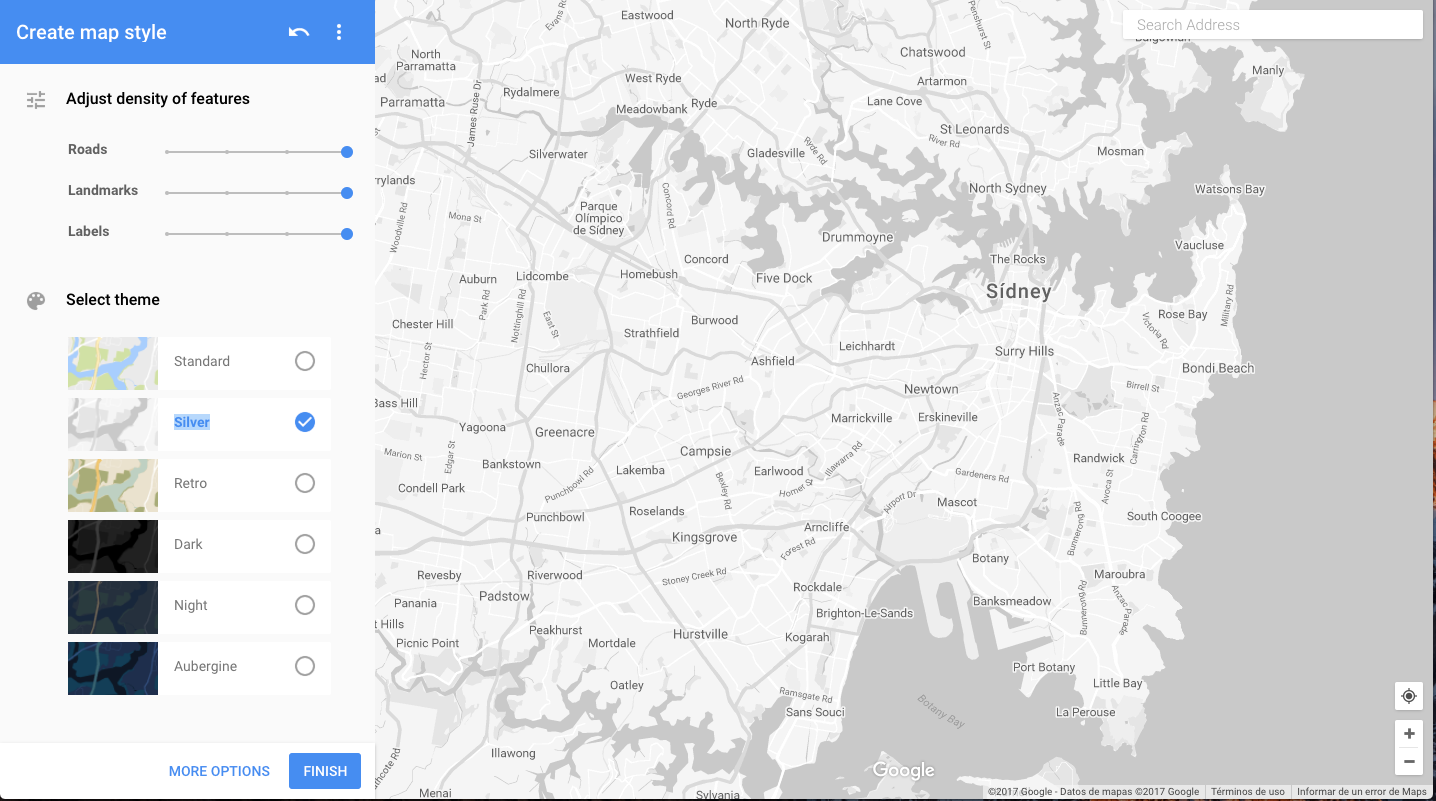The image size is (1436, 801).
Task: Click the Sídney city label on map
Action: point(1018,292)
